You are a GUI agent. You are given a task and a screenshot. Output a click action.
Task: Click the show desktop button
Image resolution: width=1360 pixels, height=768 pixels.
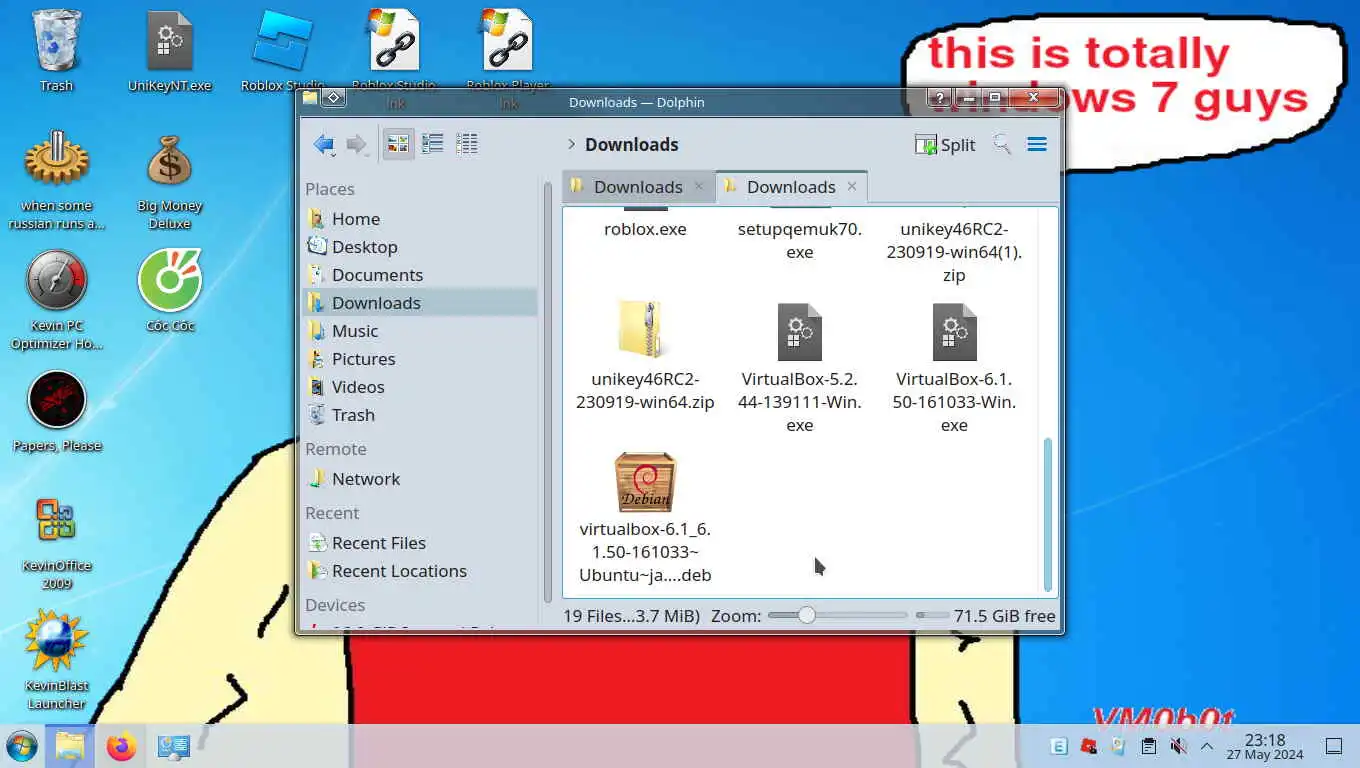1333,746
